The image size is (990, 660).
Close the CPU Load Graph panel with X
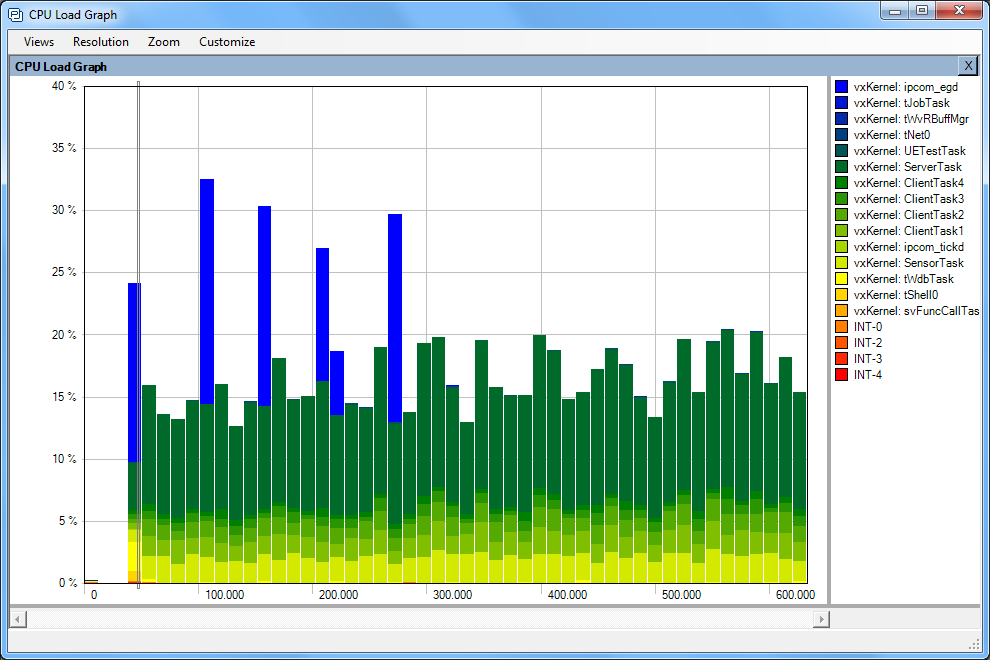pyautogui.click(x=968, y=66)
